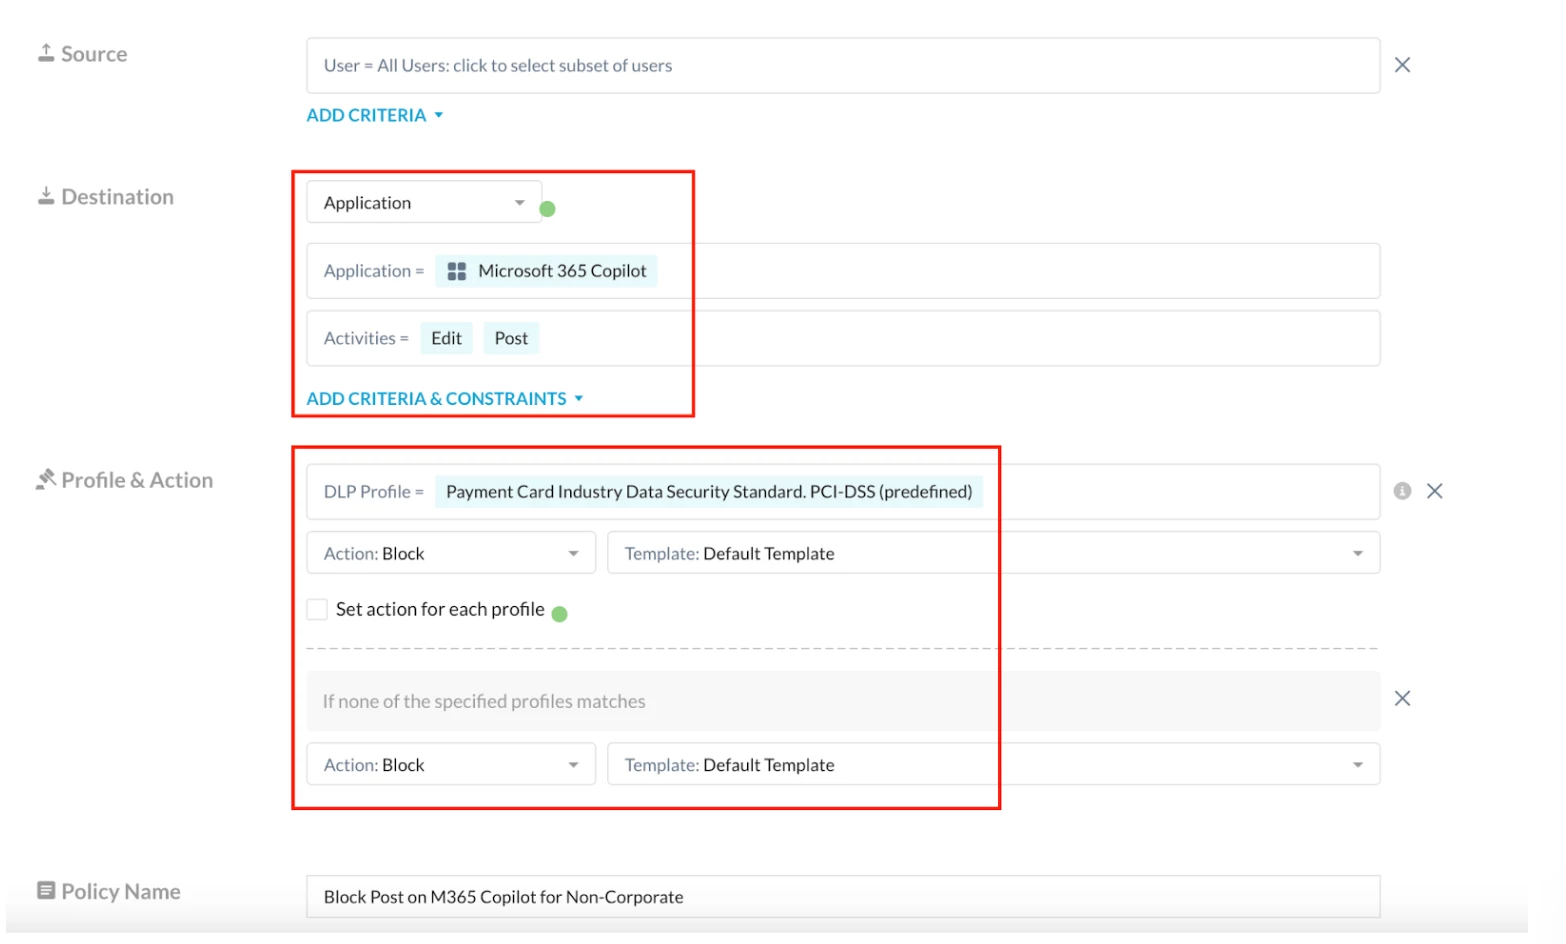Click the Profile & Action section label
Screen dimensions: 1566x944
point(137,480)
